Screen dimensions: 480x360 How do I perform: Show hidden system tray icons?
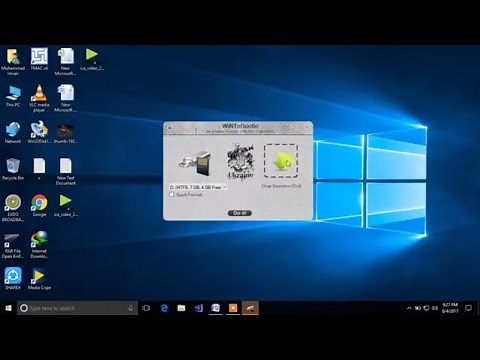click(x=409, y=308)
